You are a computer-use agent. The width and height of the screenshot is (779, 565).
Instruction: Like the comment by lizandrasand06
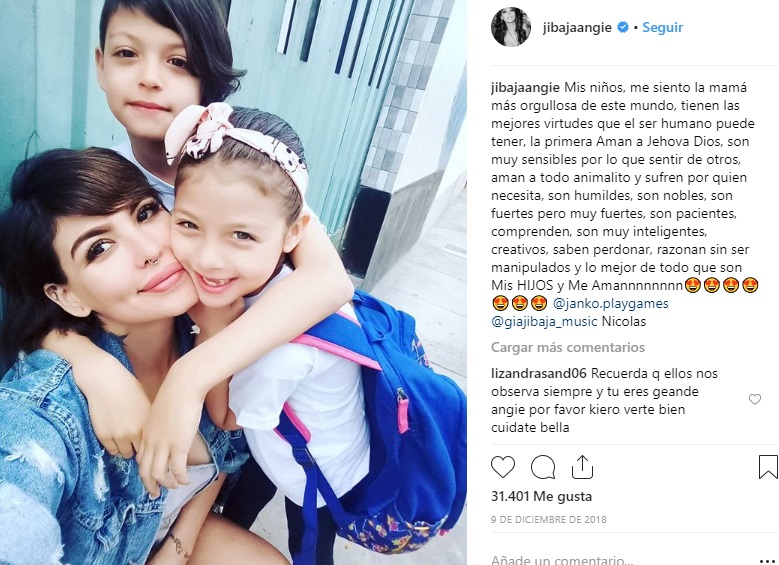pyautogui.click(x=755, y=399)
